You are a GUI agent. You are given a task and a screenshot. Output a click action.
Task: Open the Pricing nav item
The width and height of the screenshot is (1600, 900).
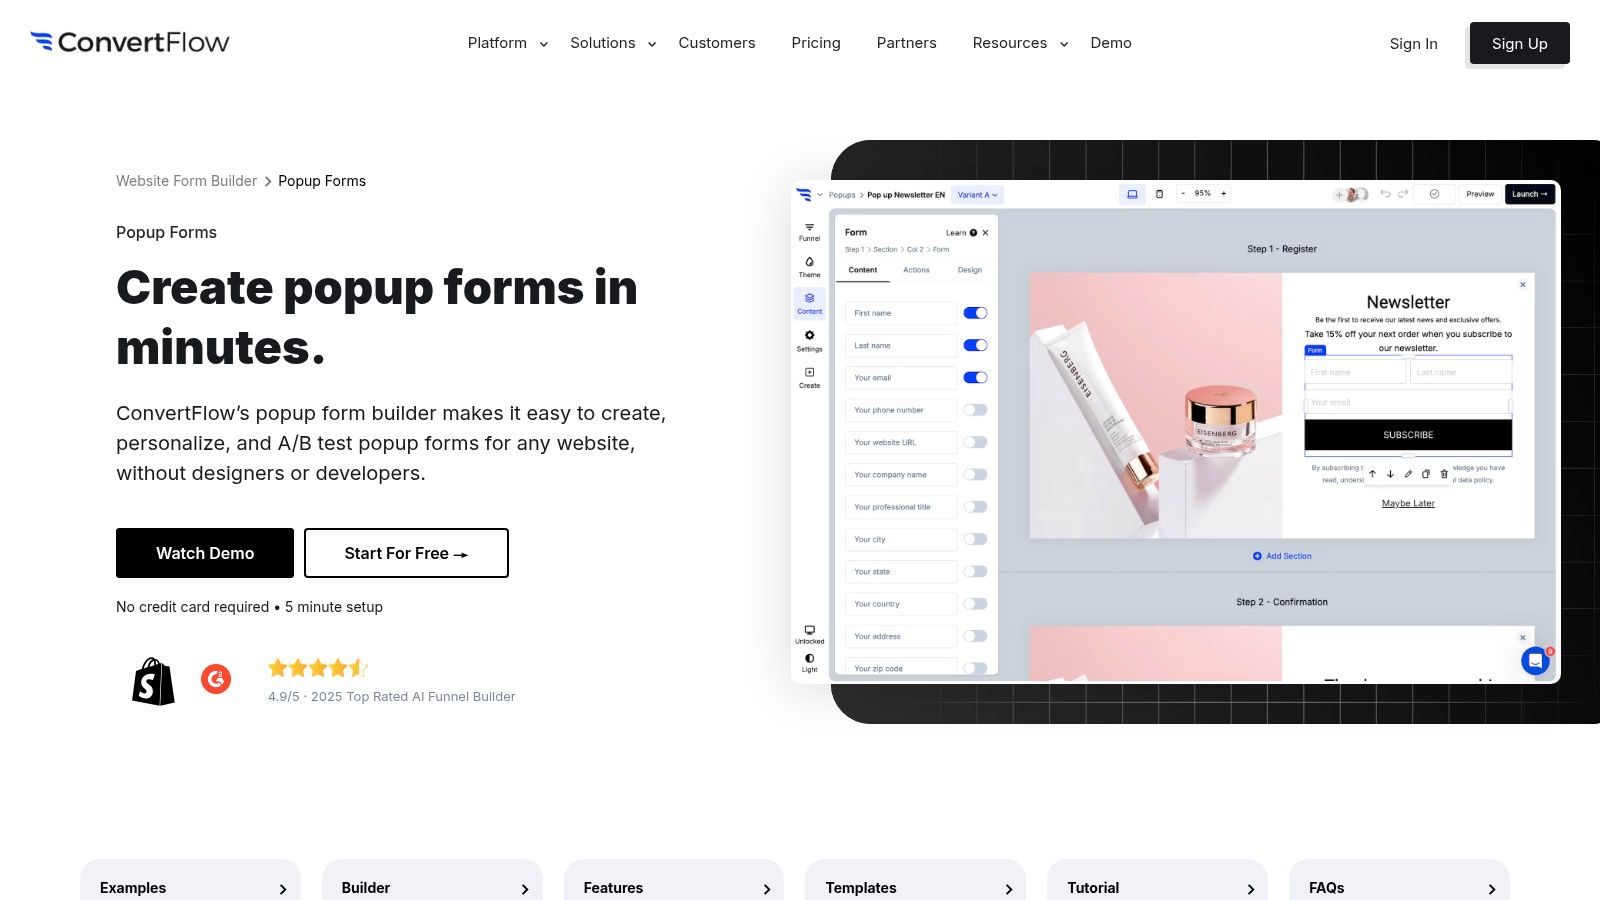(x=816, y=43)
